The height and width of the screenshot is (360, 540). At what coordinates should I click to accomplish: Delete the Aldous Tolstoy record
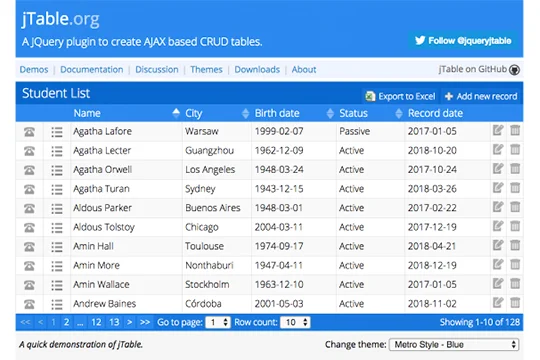point(515,226)
